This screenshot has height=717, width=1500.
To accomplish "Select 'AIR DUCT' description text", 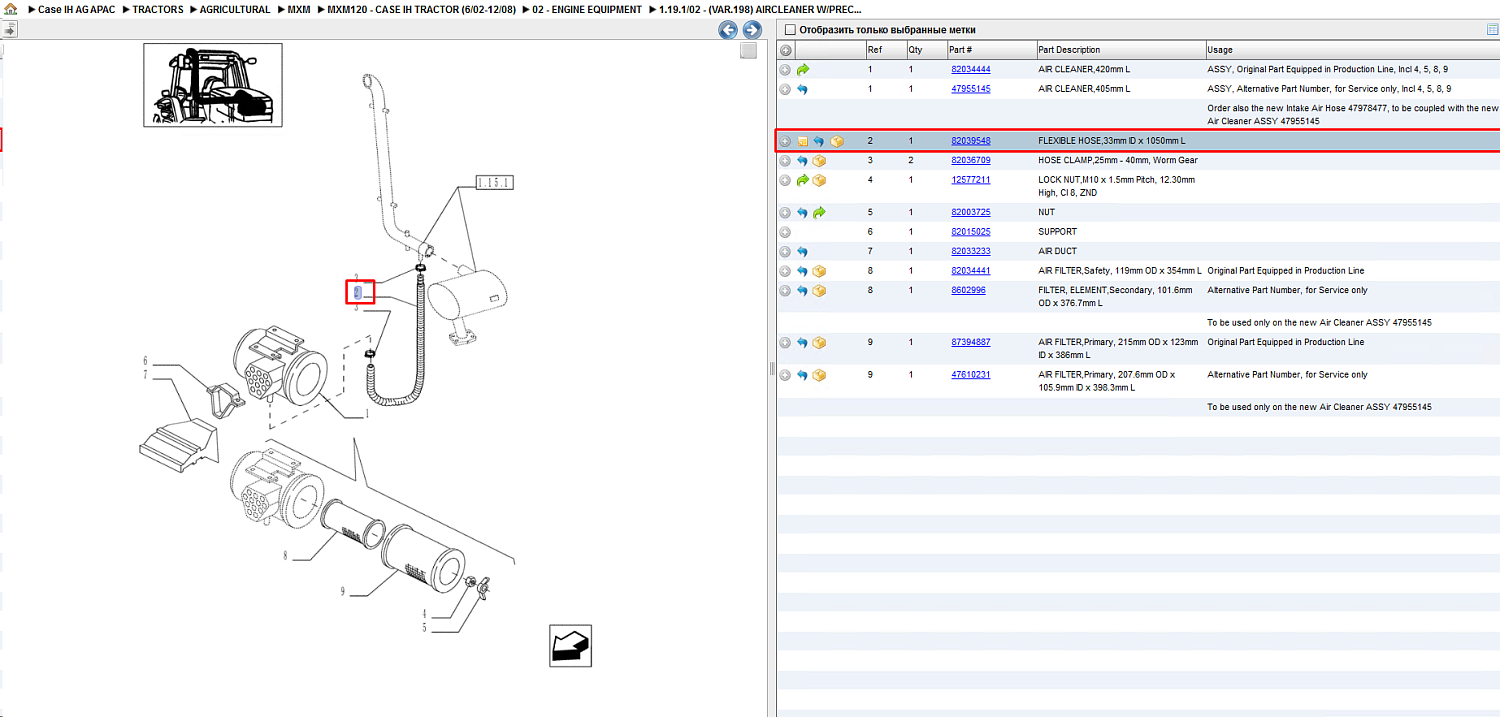I will click(x=1058, y=251).
